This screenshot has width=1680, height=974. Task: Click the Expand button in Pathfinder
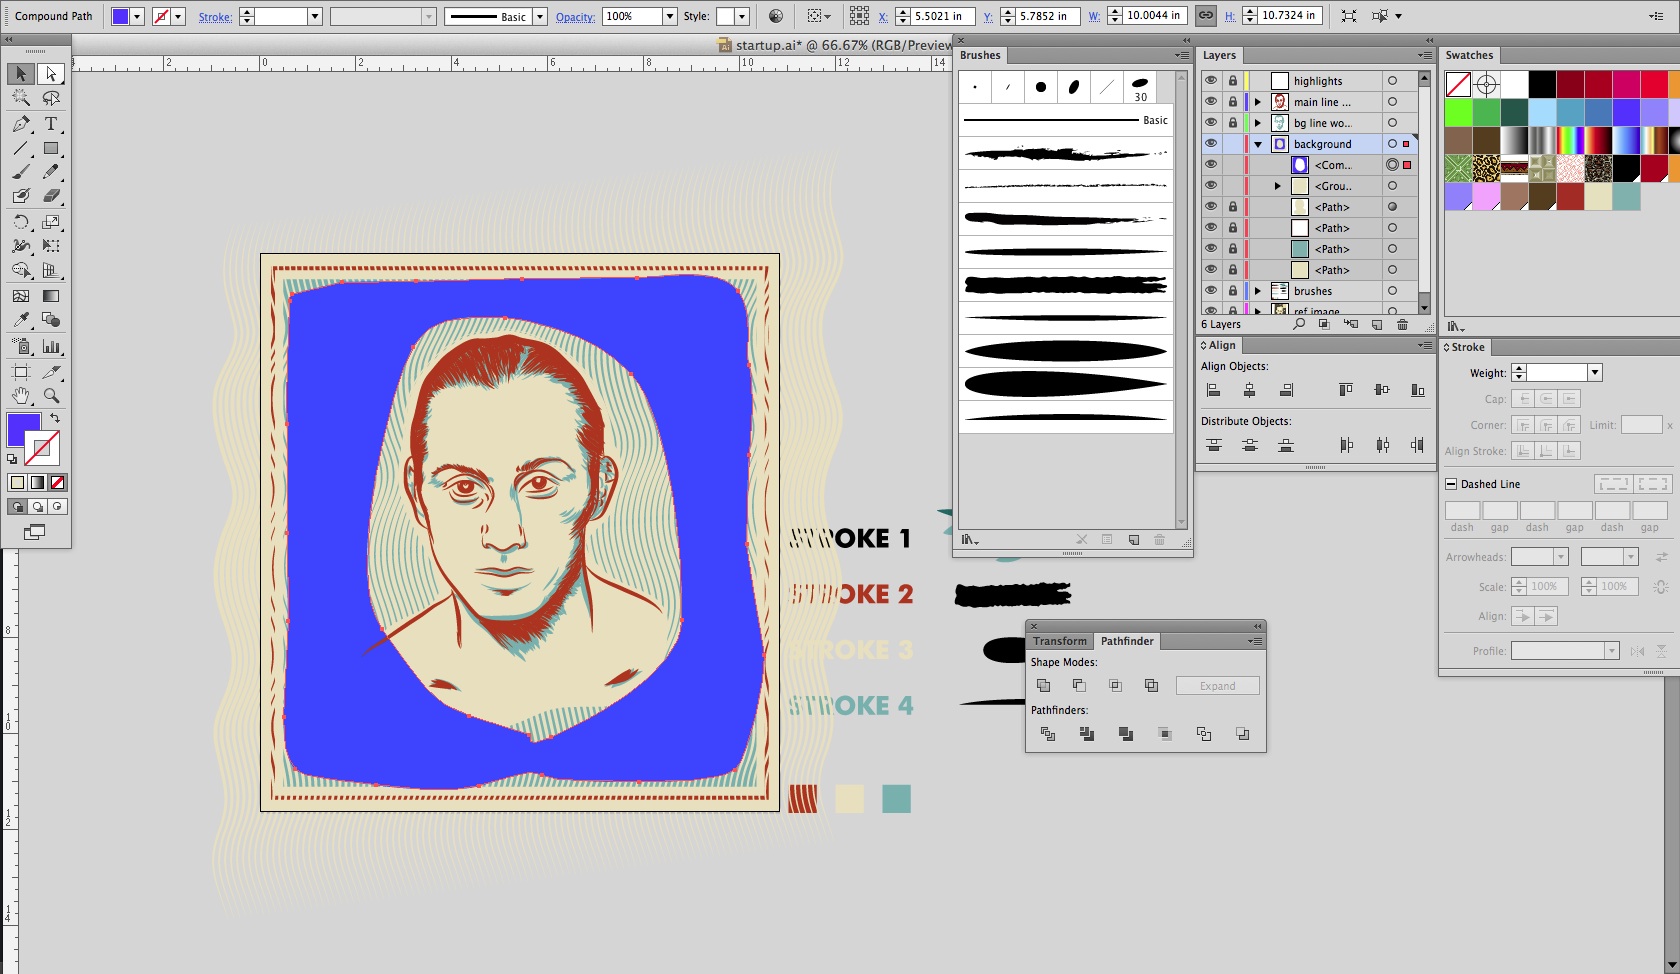1217,686
